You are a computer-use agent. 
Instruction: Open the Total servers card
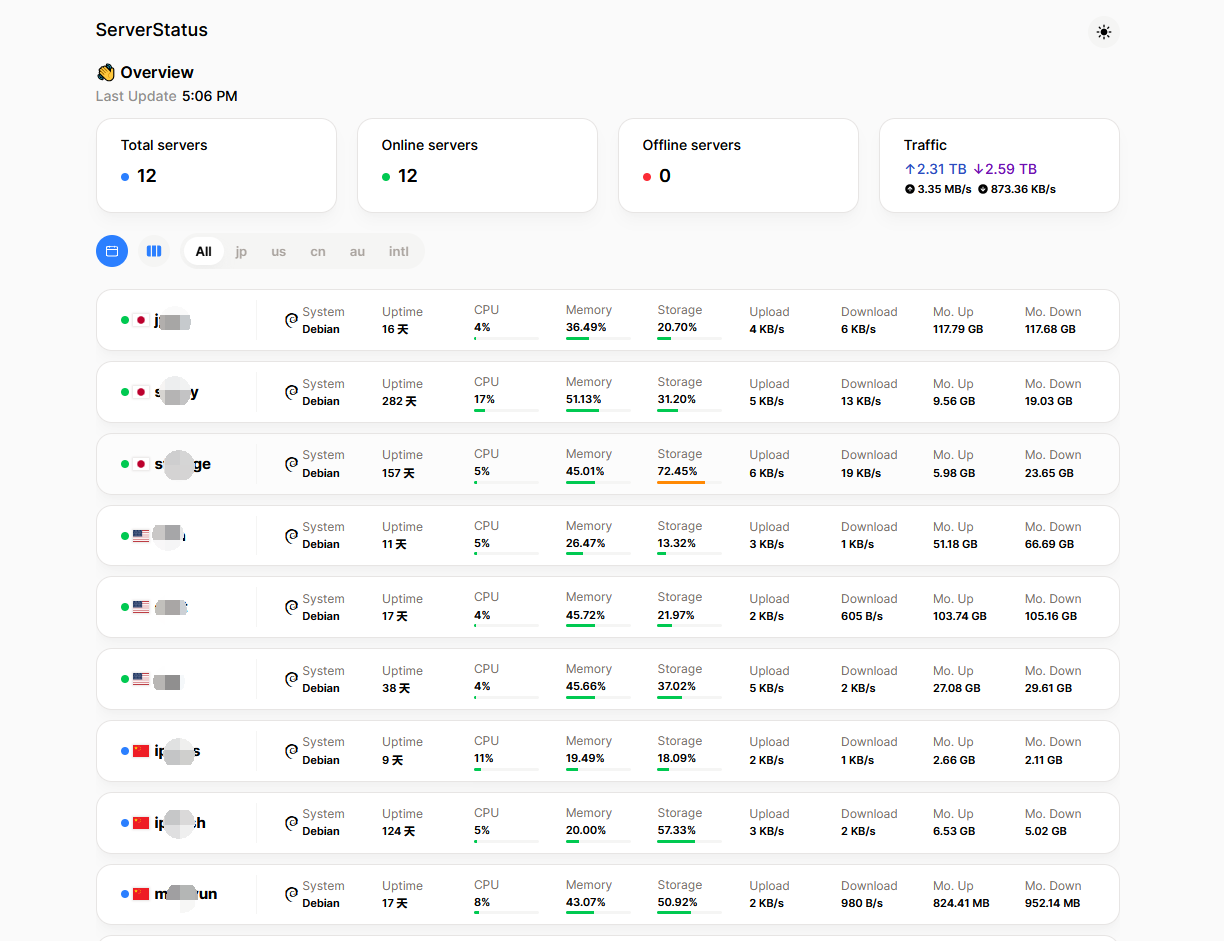click(x=216, y=165)
